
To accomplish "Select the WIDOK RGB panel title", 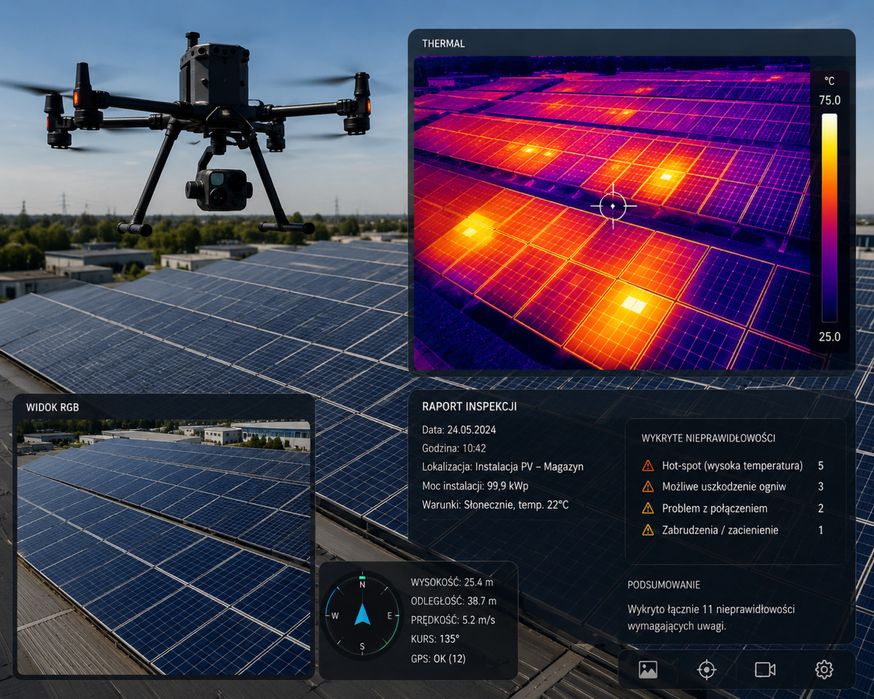I will point(52,407).
